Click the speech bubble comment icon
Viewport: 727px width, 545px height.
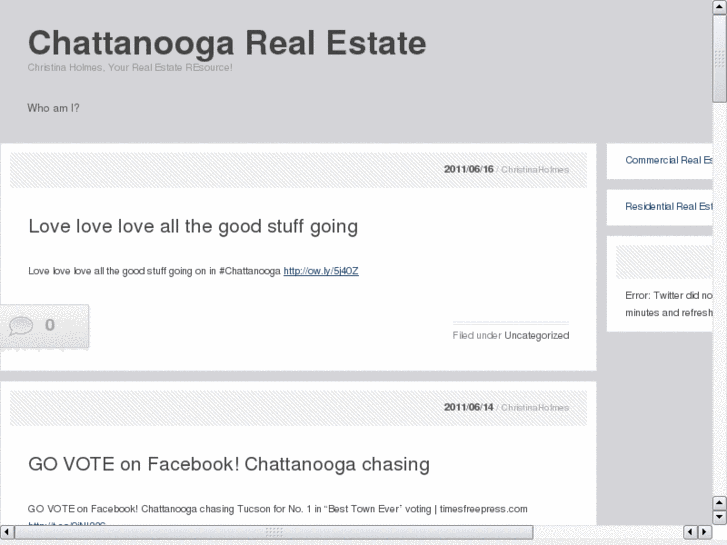(21, 325)
